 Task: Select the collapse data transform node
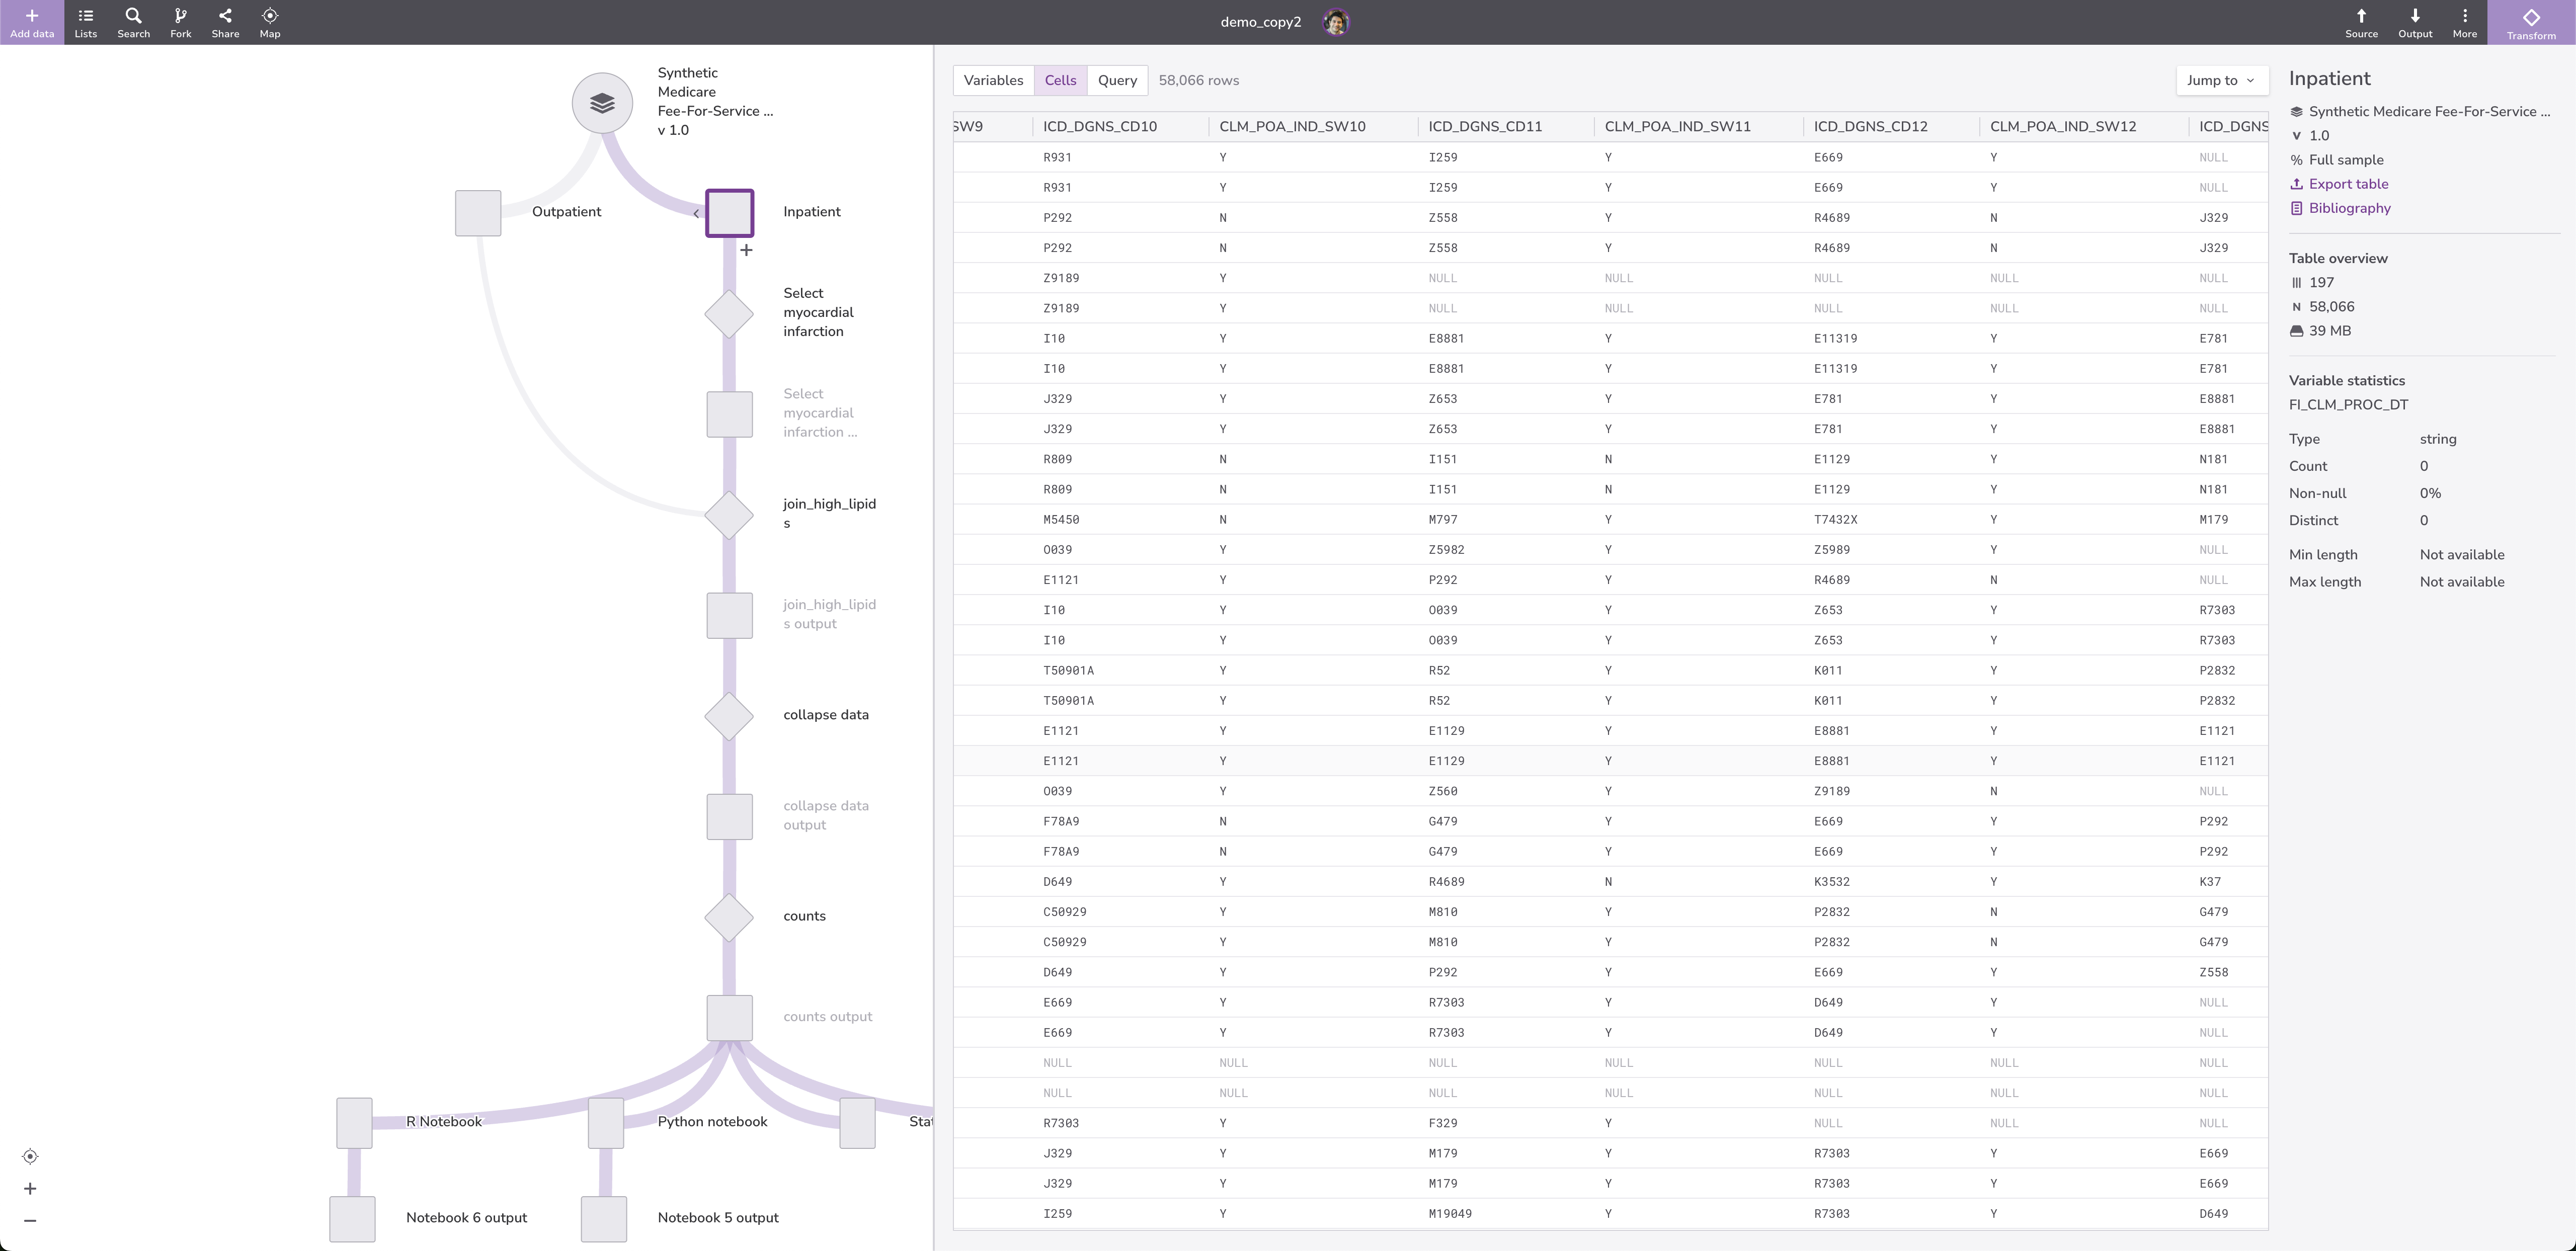(729, 716)
